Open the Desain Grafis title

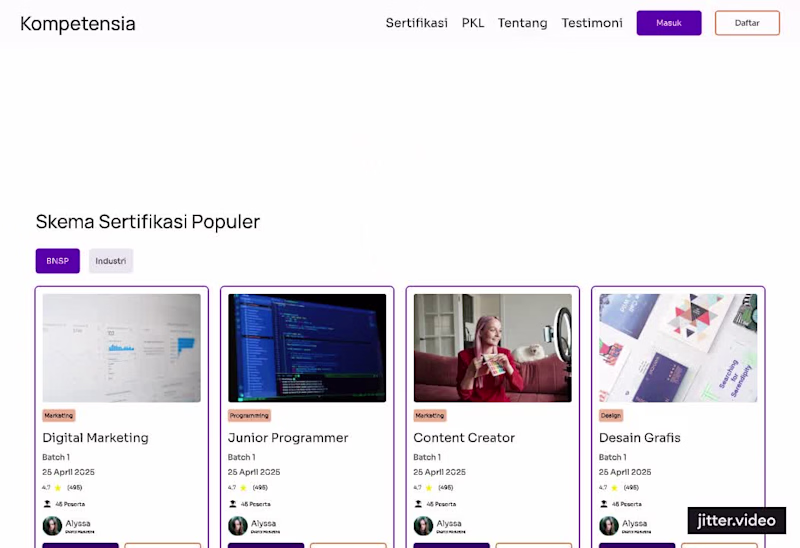click(639, 438)
